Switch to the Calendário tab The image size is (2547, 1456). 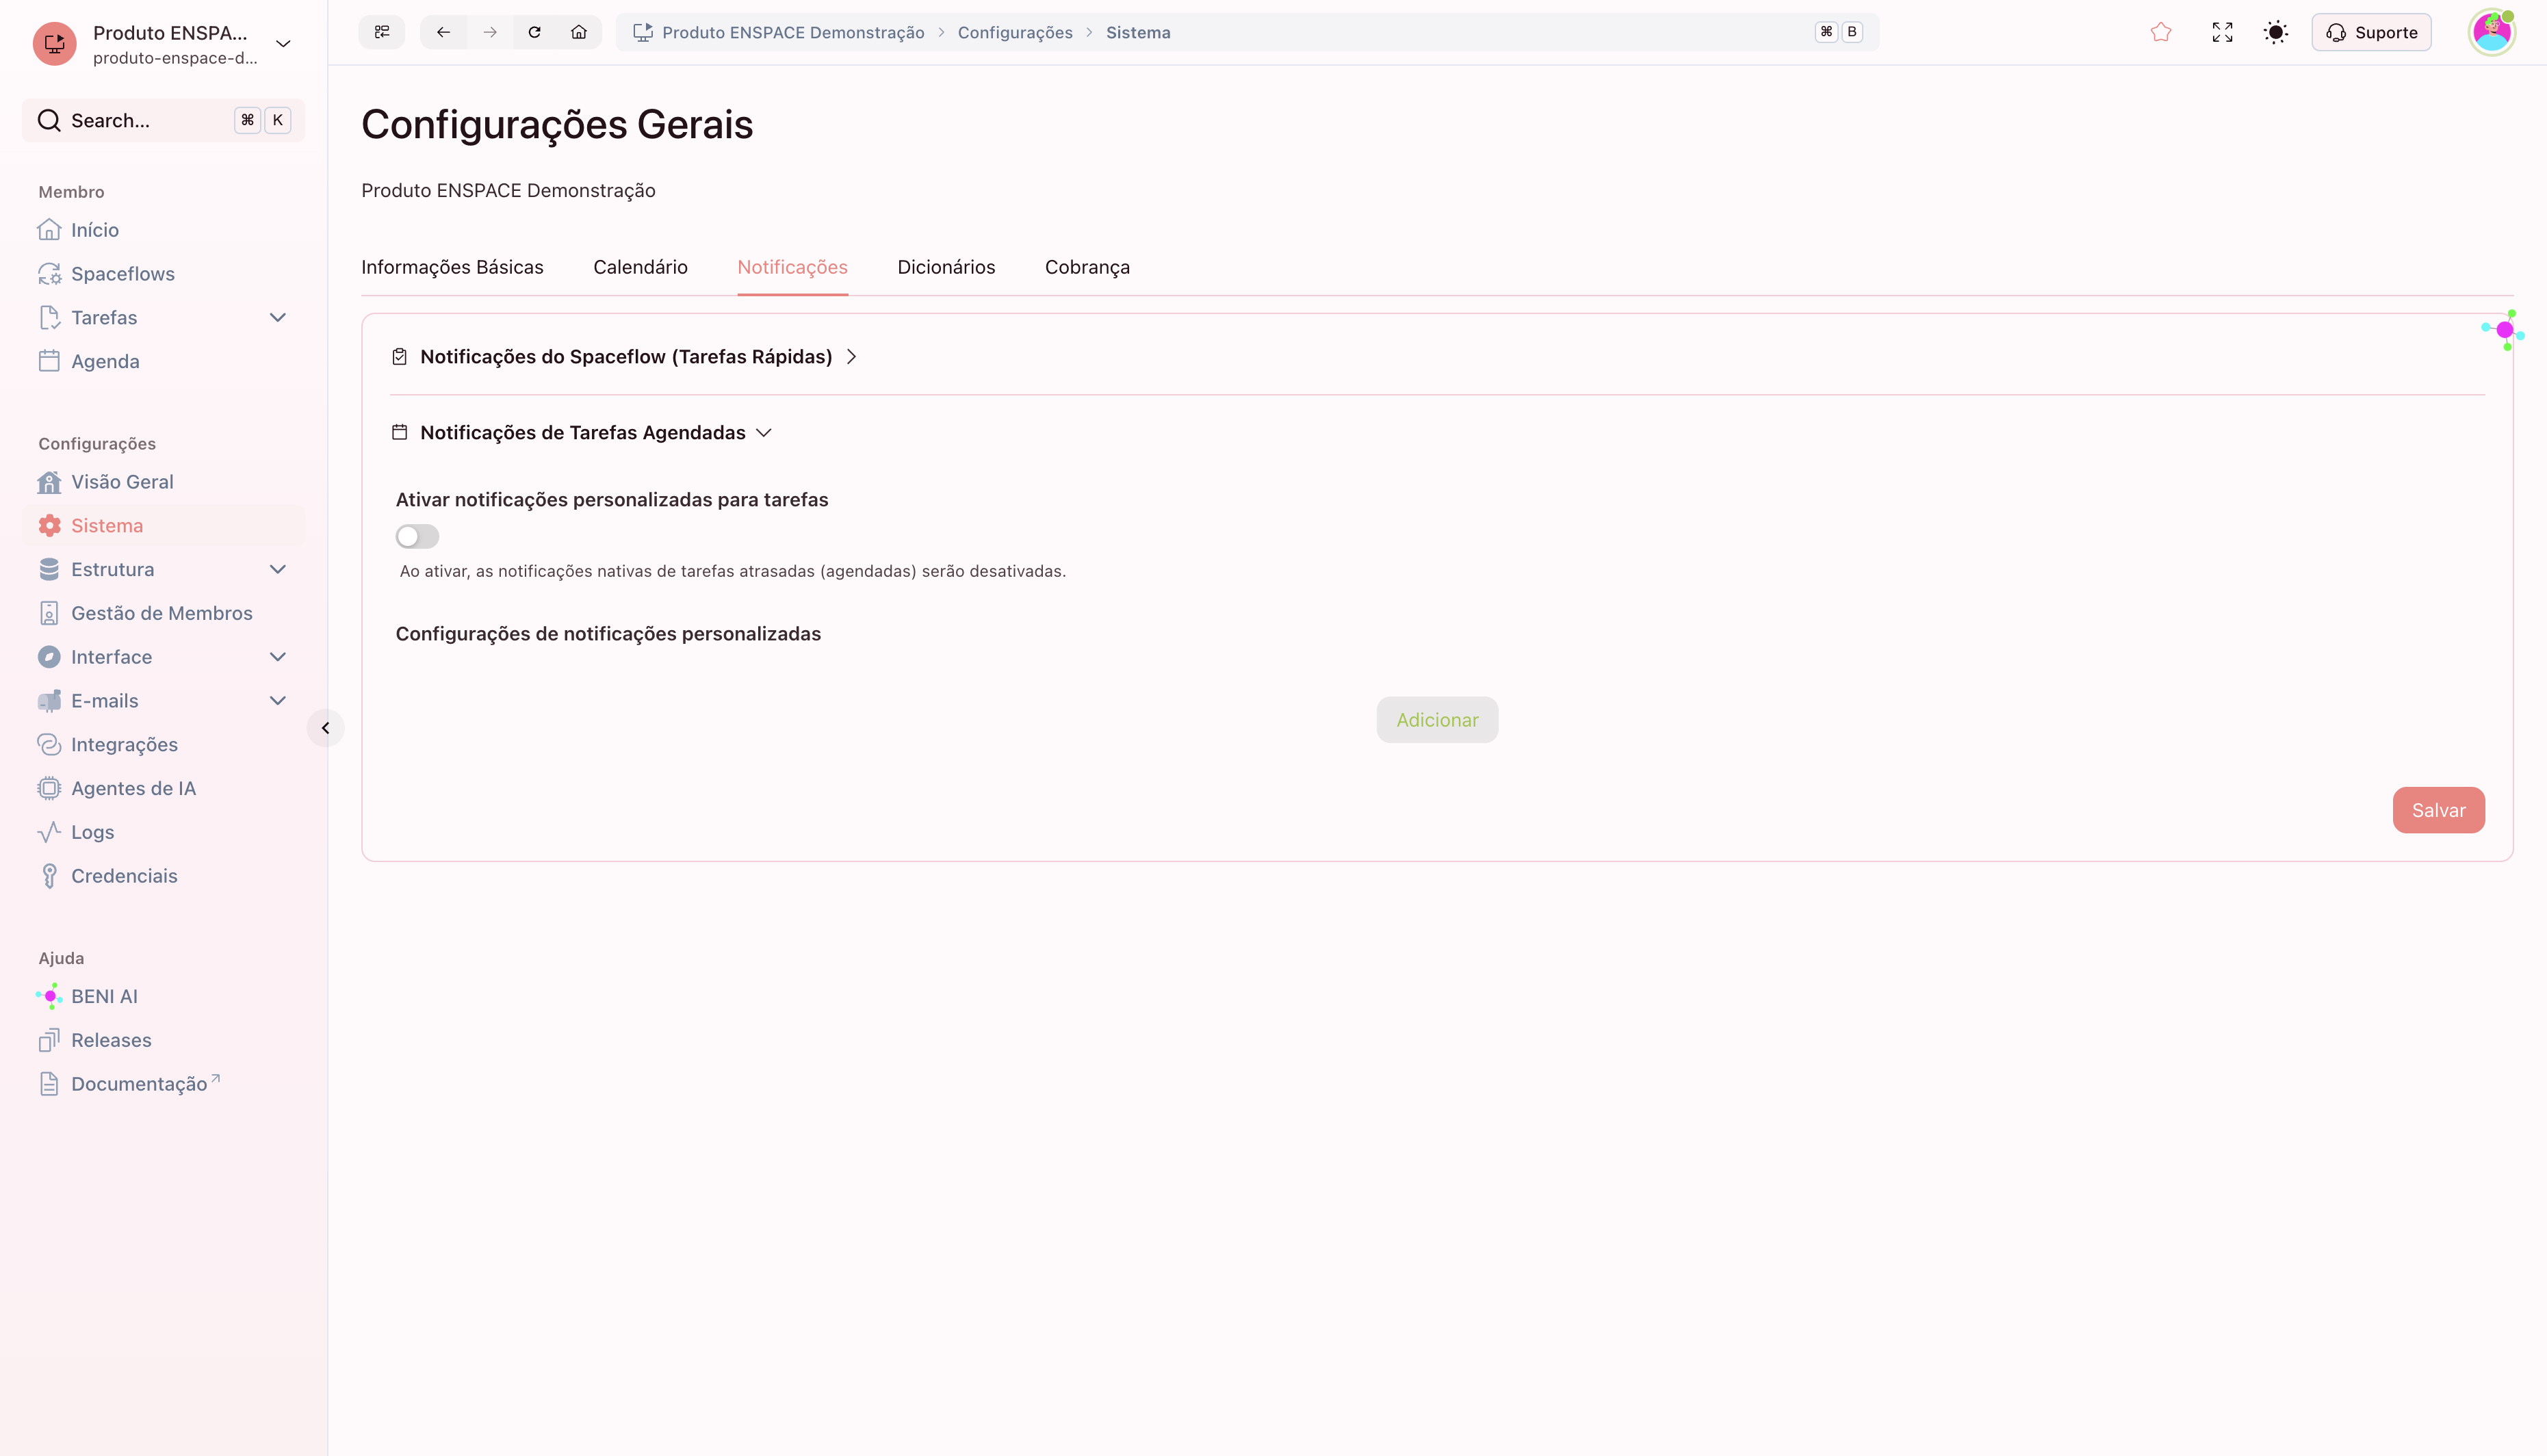tap(640, 267)
